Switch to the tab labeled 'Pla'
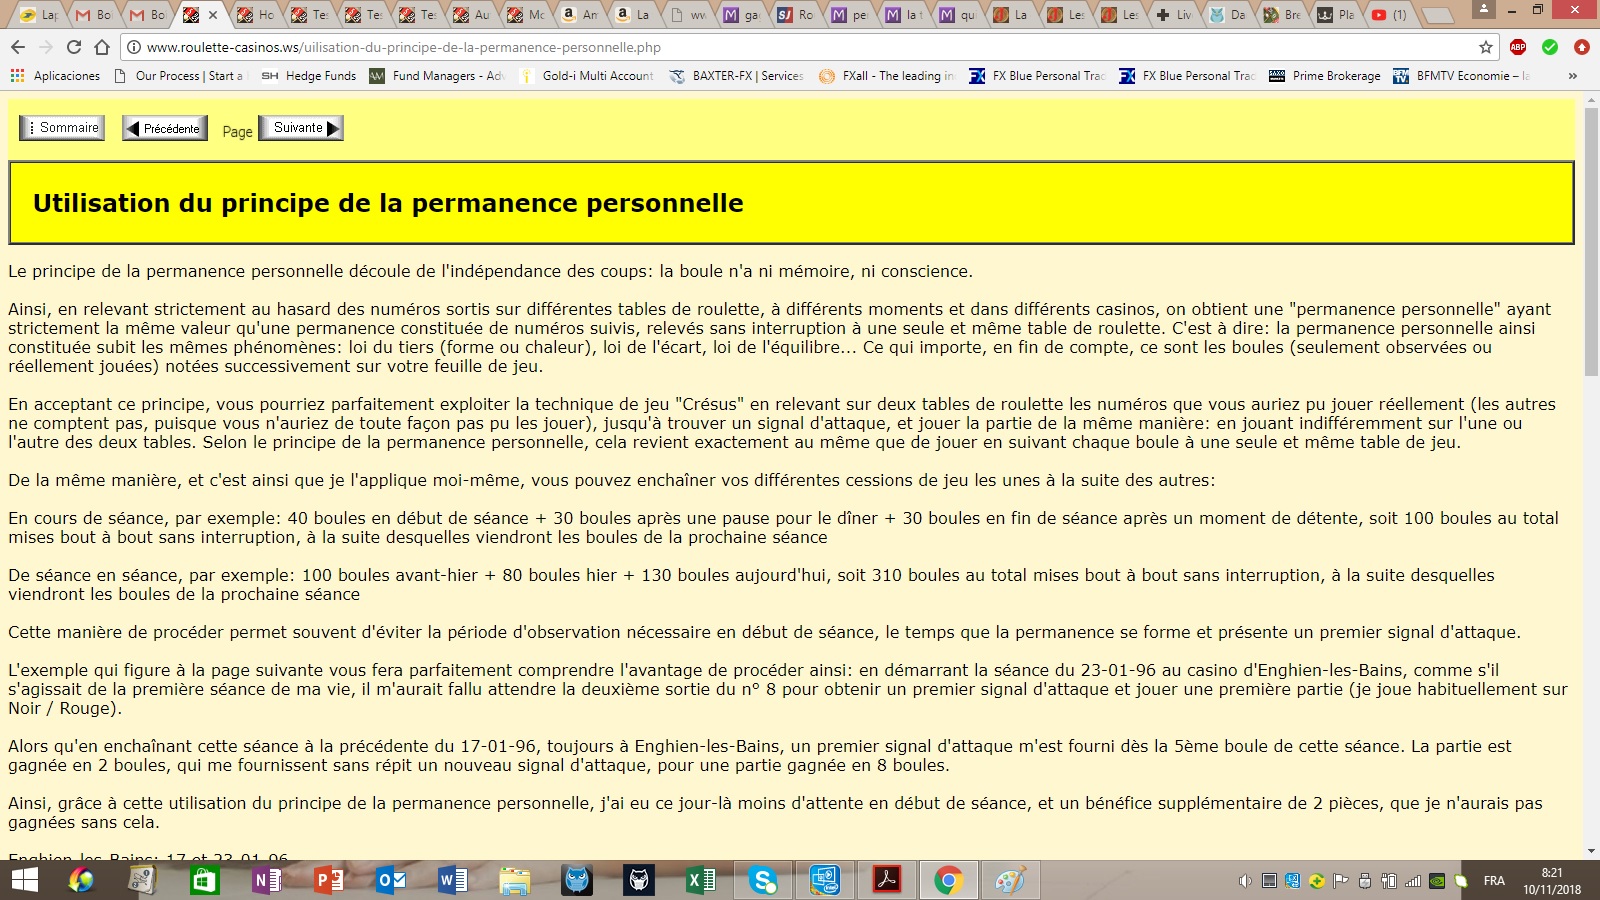This screenshot has height=900, width=1600. [1336, 15]
